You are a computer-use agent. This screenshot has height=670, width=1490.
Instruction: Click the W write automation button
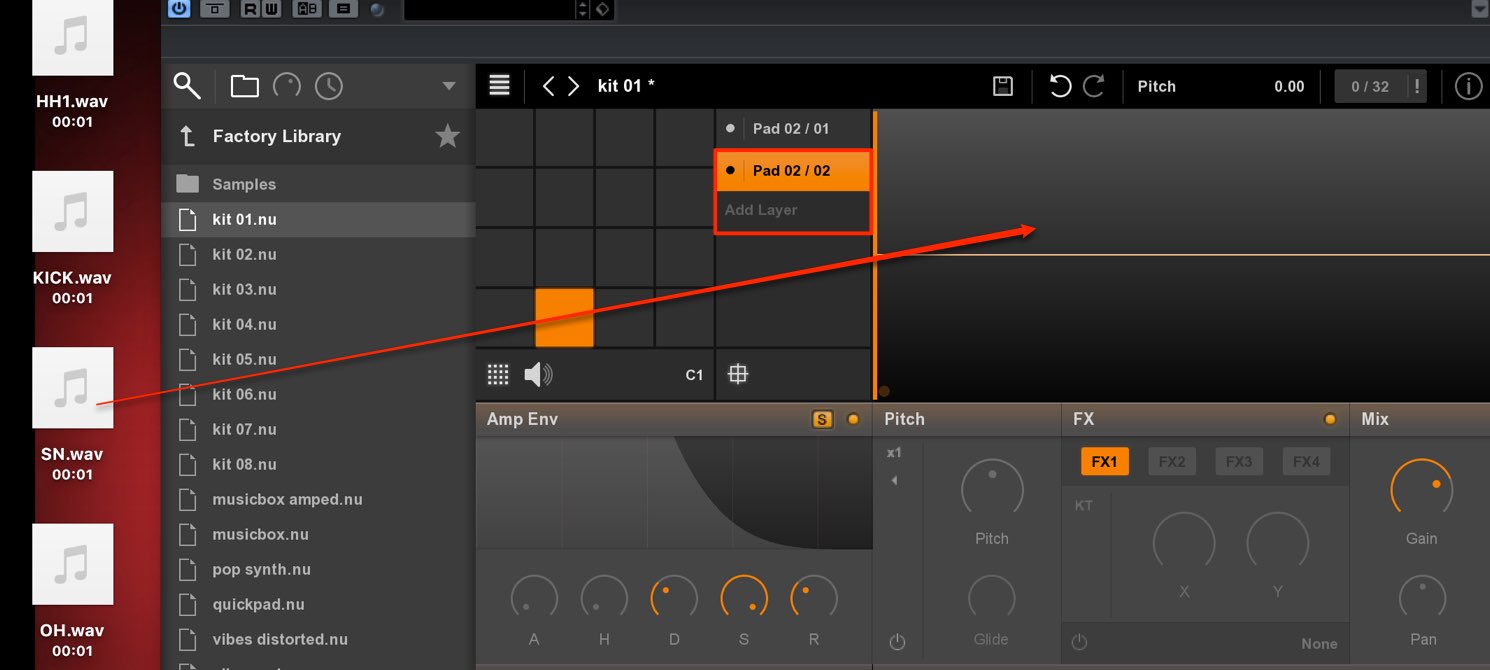point(272,9)
